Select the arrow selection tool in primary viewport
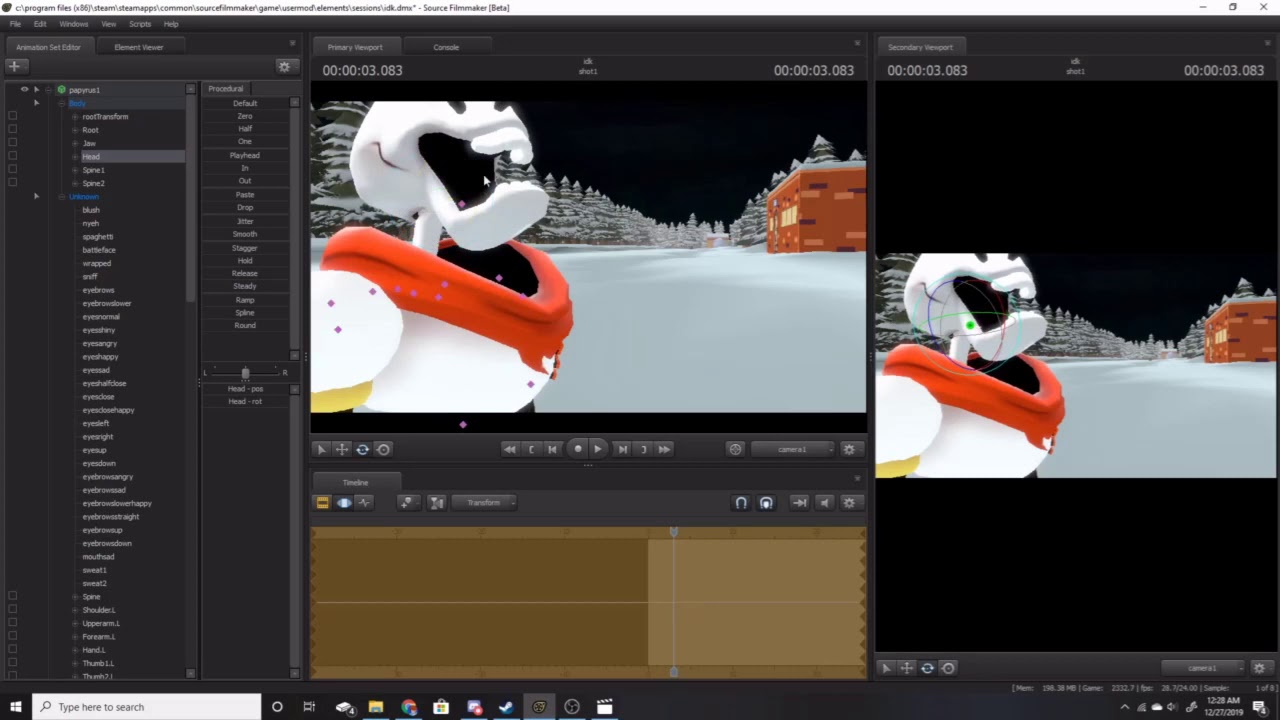Viewport: 1280px width, 720px height. [321, 449]
